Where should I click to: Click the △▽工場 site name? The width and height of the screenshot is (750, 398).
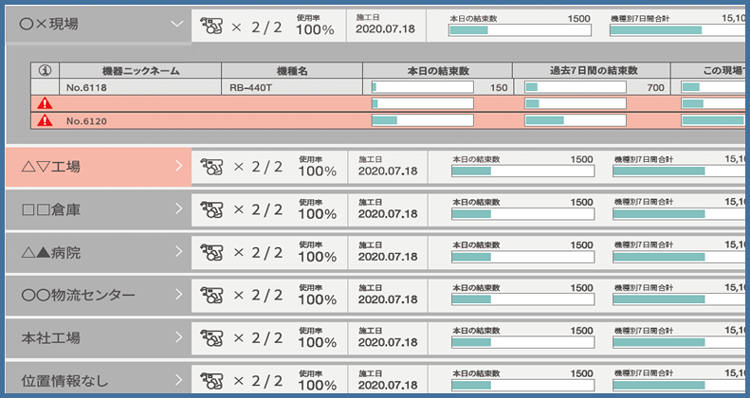click(x=51, y=166)
